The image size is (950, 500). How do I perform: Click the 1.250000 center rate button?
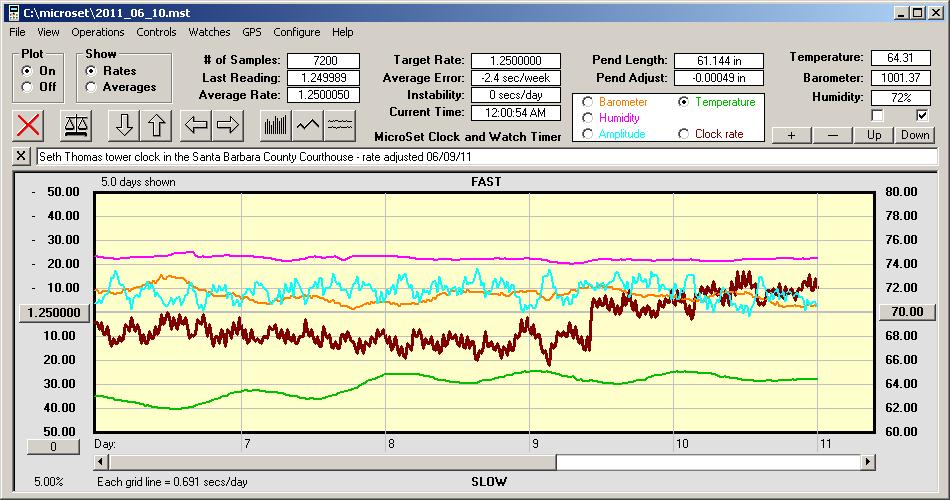(x=54, y=313)
